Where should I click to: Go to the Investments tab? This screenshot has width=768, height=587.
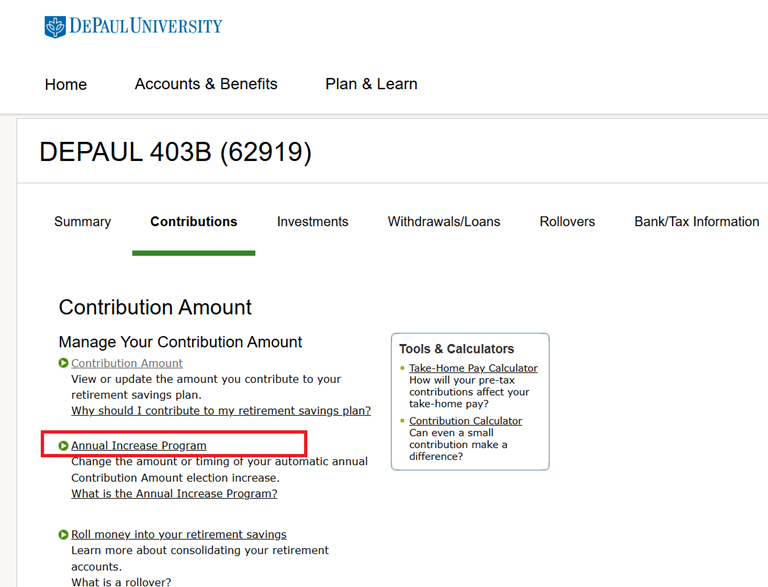[312, 222]
